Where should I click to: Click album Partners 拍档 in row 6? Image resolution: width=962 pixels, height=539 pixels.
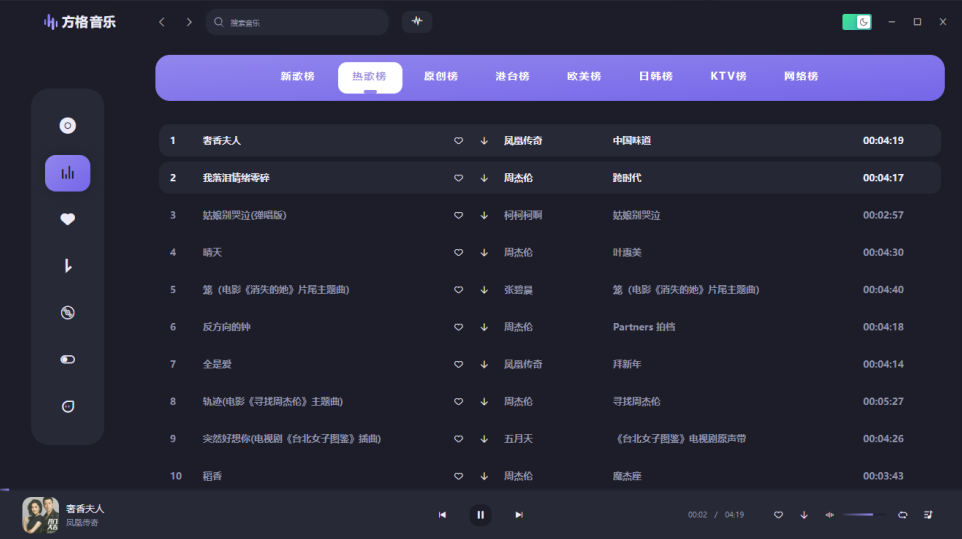(644, 327)
